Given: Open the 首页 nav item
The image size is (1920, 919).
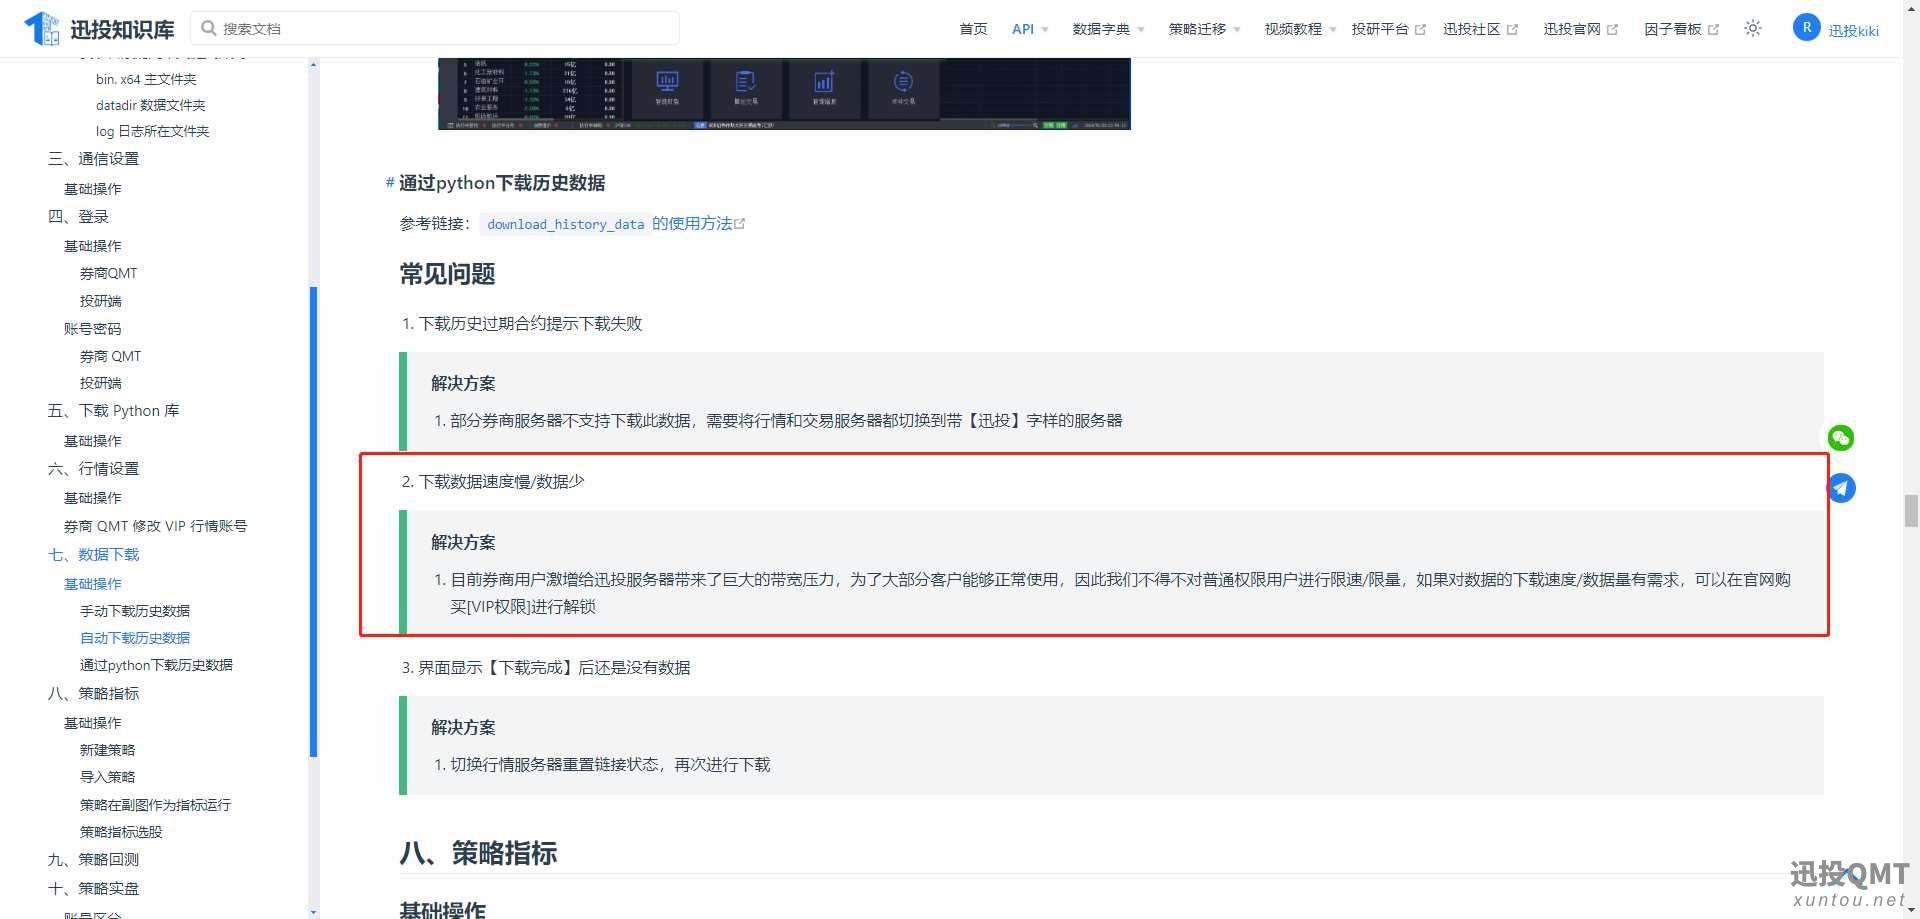Looking at the screenshot, I should [973, 29].
